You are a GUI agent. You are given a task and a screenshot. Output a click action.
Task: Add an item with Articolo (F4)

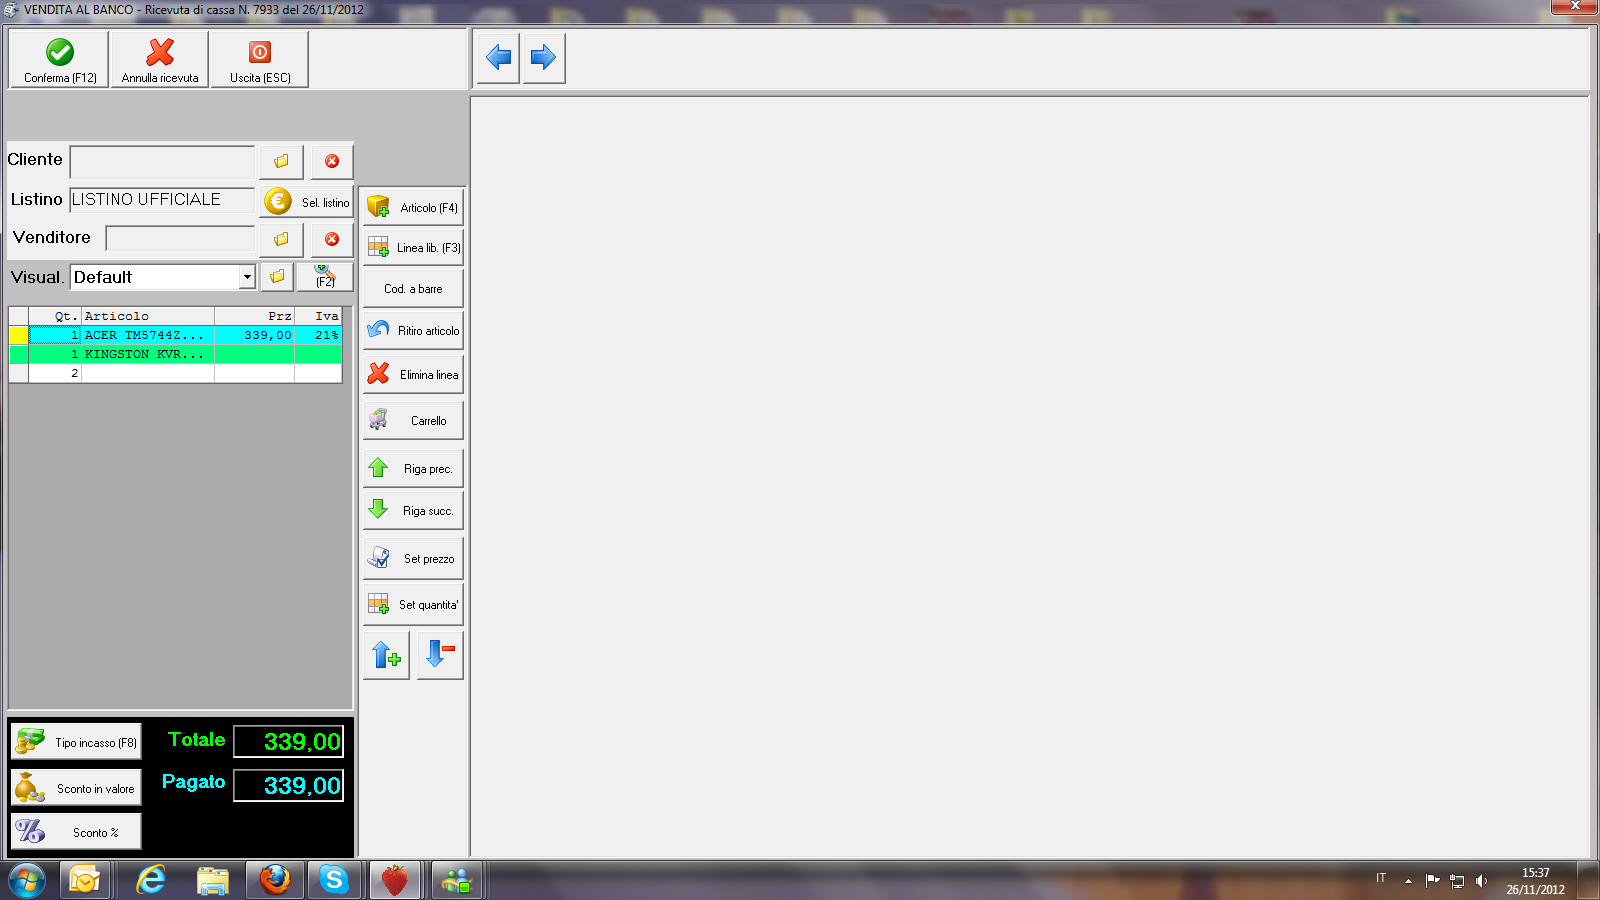click(x=413, y=207)
